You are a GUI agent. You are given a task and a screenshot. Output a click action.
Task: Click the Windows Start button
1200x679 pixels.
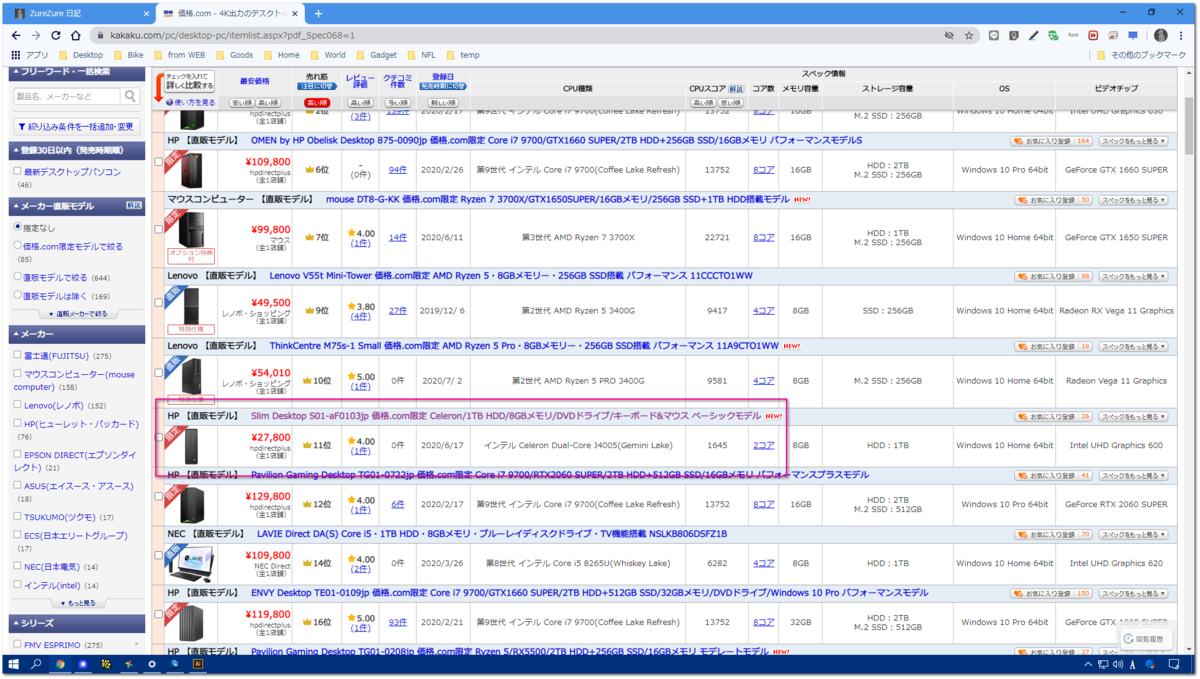click(13, 664)
